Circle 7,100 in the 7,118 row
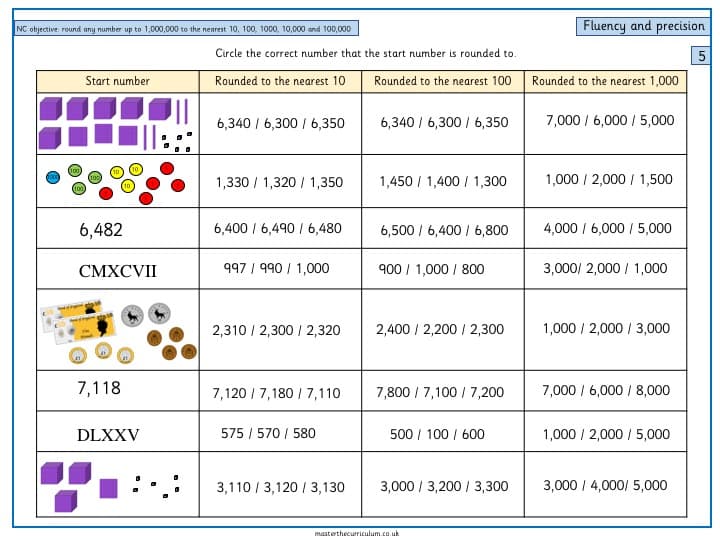Image resolution: width=720 pixels, height=540 pixels. pos(440,393)
